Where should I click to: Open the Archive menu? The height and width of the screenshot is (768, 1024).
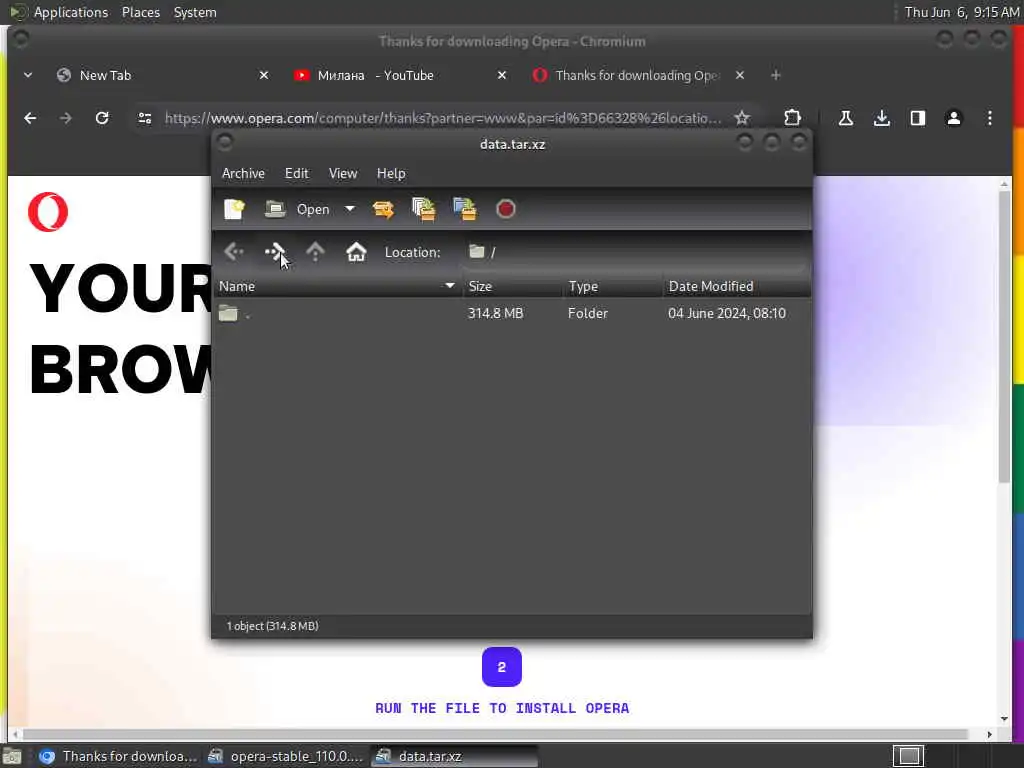coord(244,173)
